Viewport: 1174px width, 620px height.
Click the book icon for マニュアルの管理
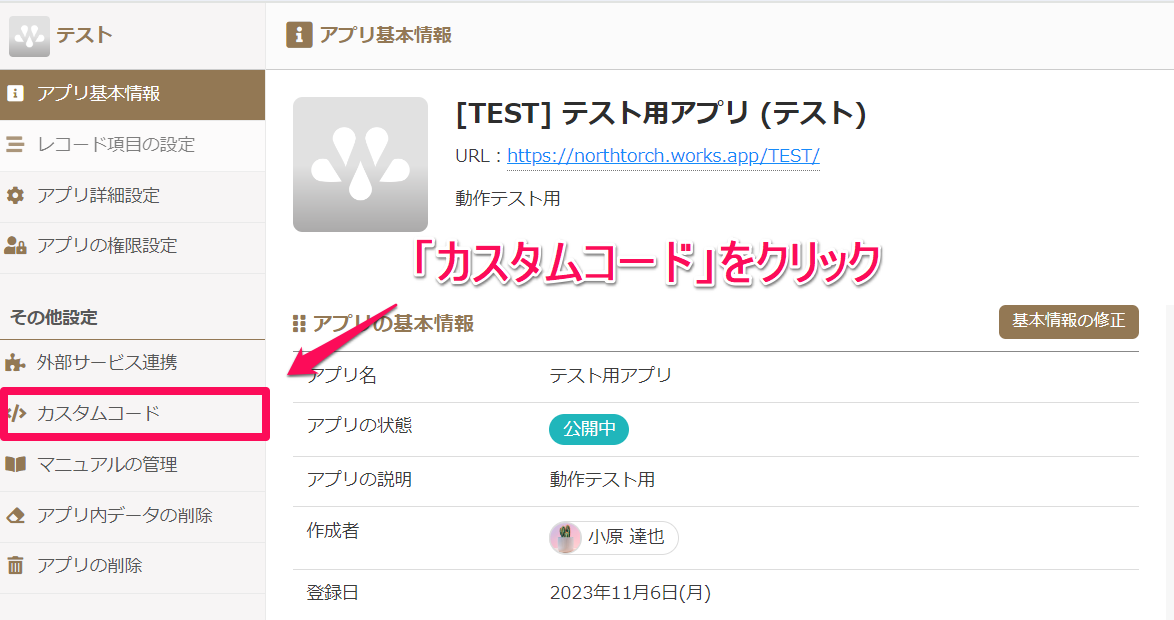pyautogui.click(x=15, y=464)
